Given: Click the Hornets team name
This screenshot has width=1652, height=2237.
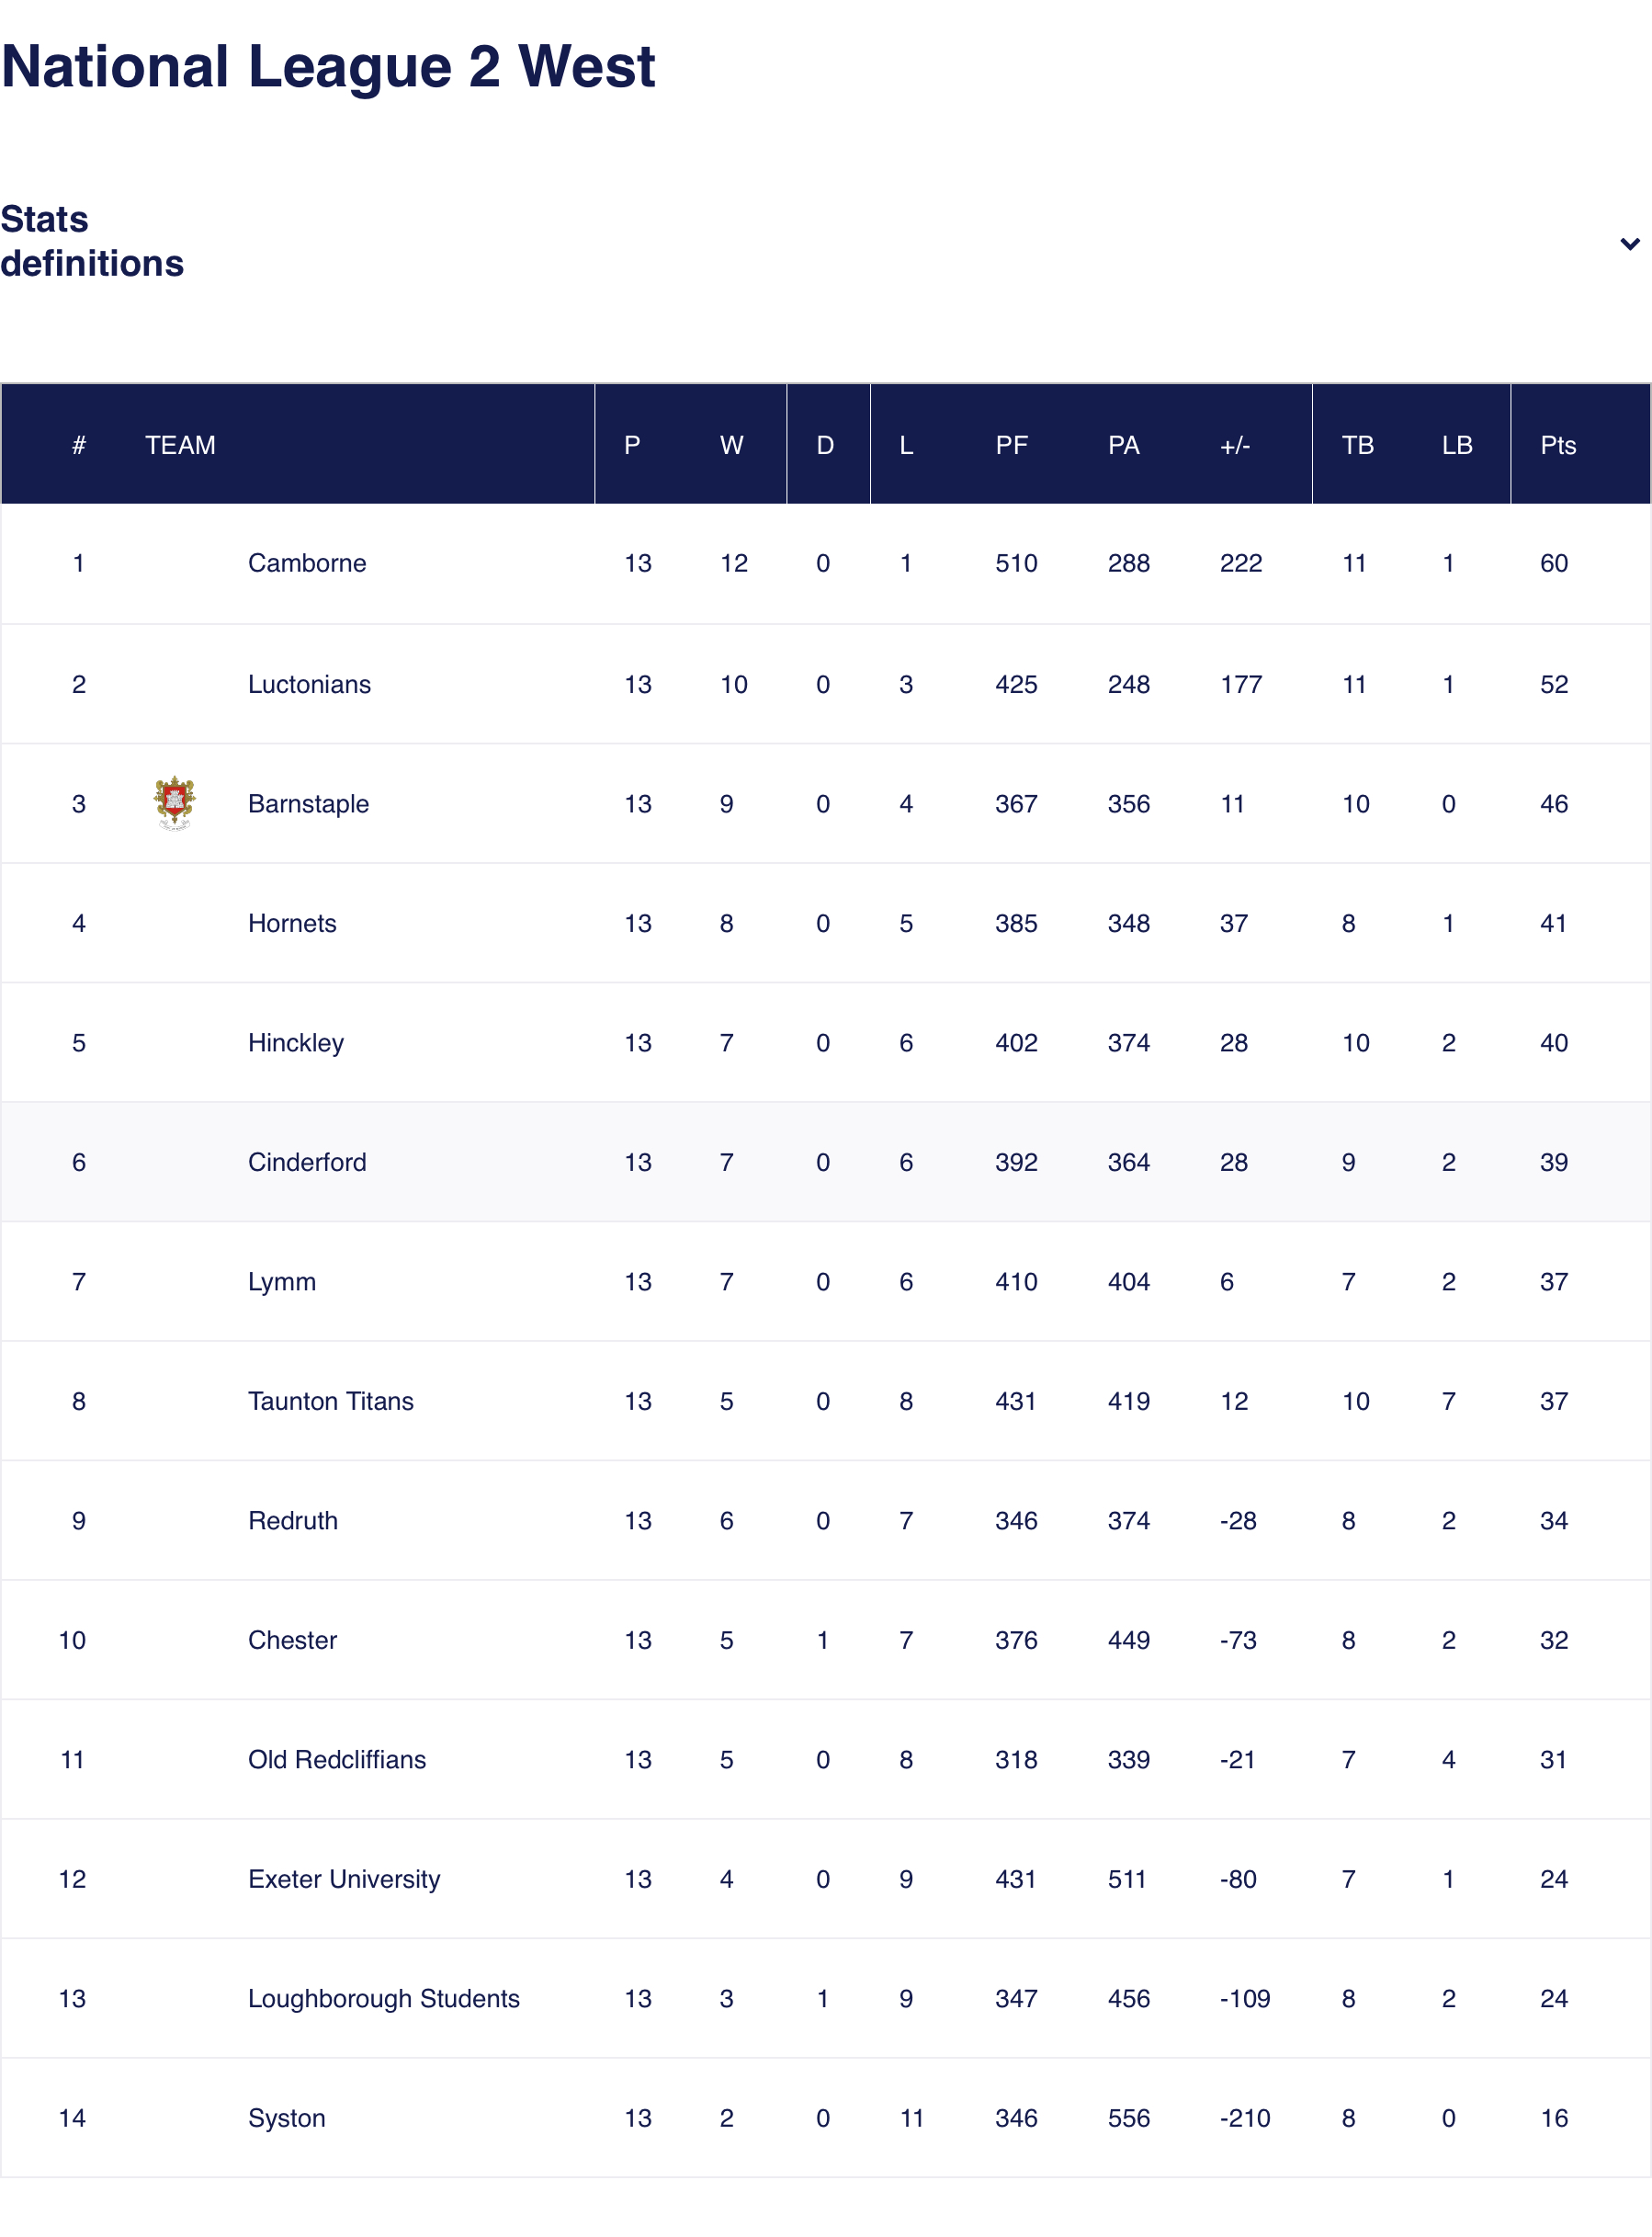Looking at the screenshot, I should [x=292, y=923].
